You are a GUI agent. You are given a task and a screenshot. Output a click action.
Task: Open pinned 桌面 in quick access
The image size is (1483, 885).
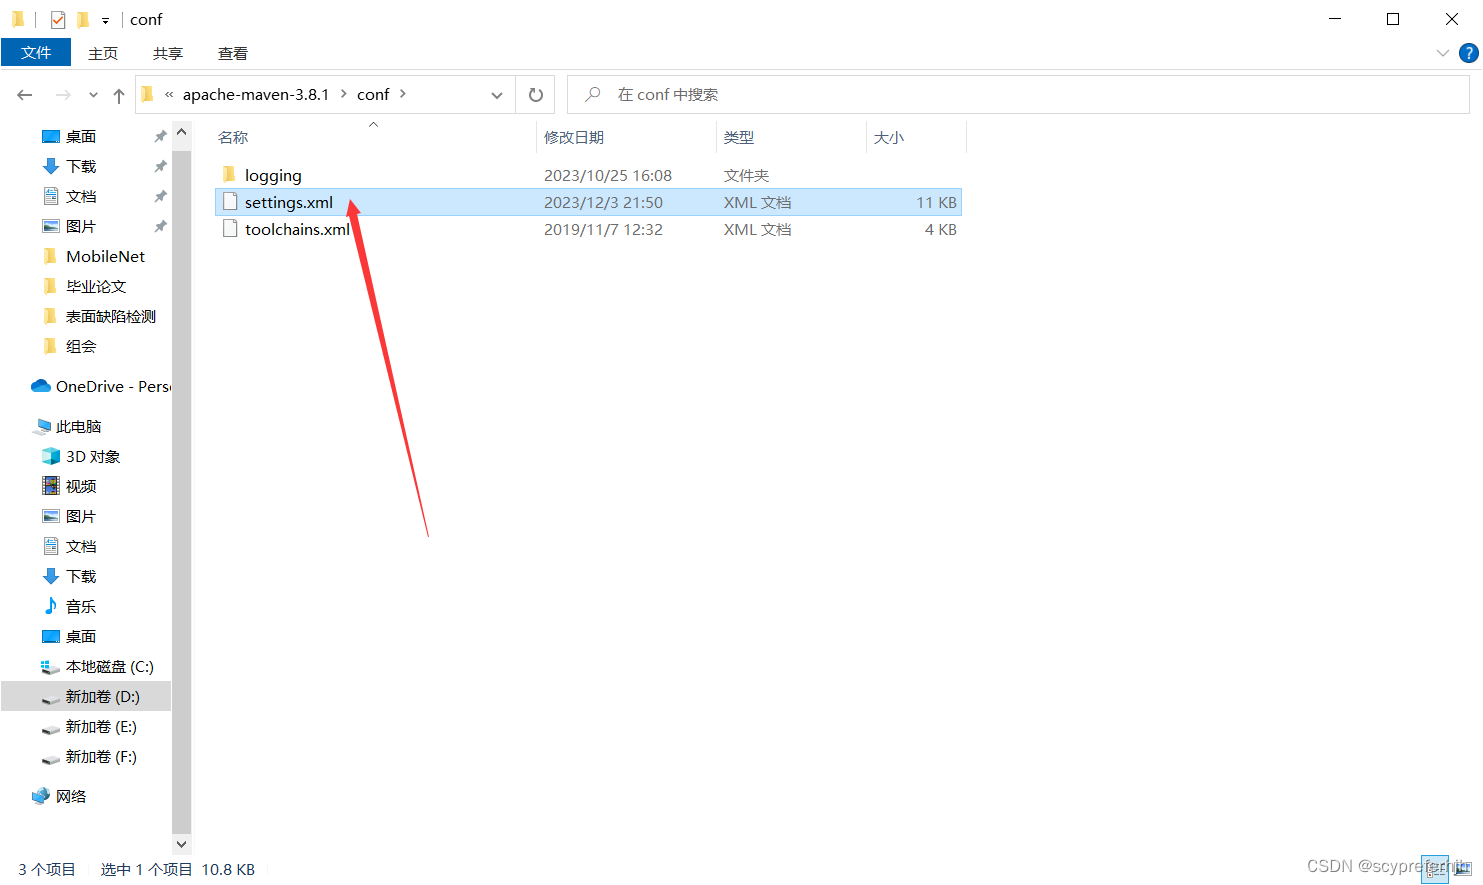click(81, 137)
